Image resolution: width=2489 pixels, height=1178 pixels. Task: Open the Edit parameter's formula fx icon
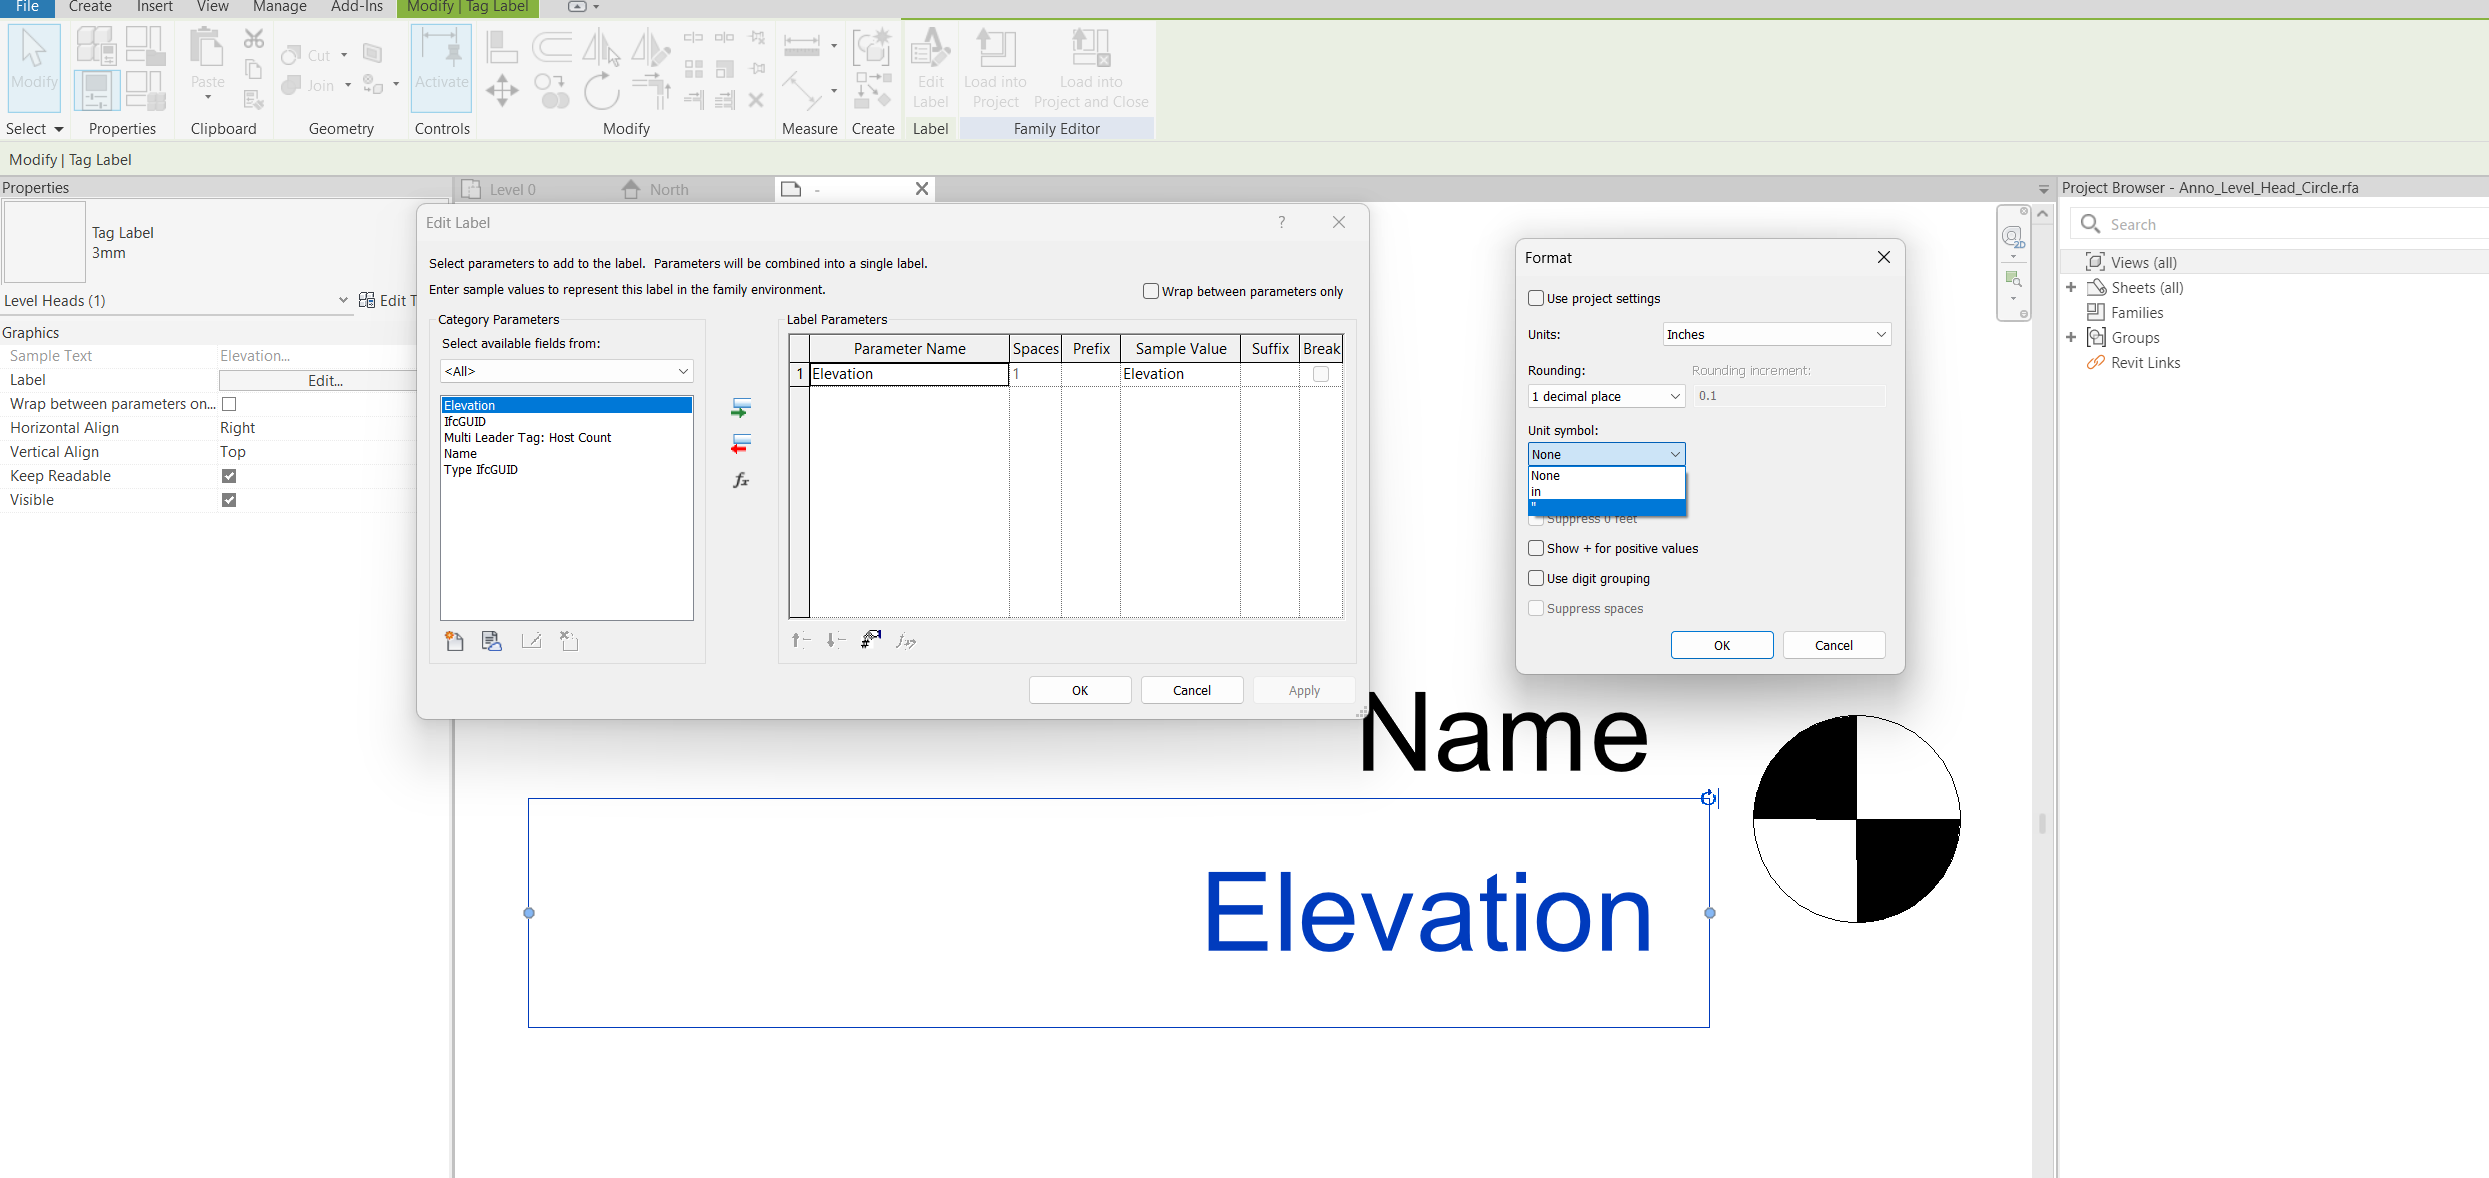tap(740, 480)
